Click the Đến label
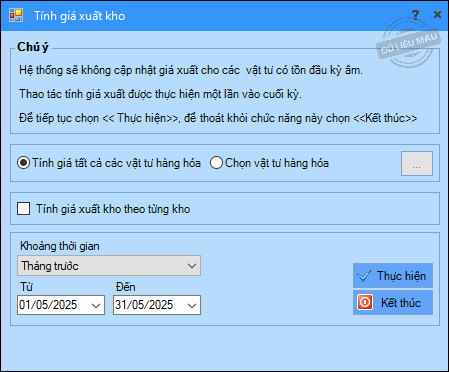This screenshot has height=372, width=449. (126, 287)
